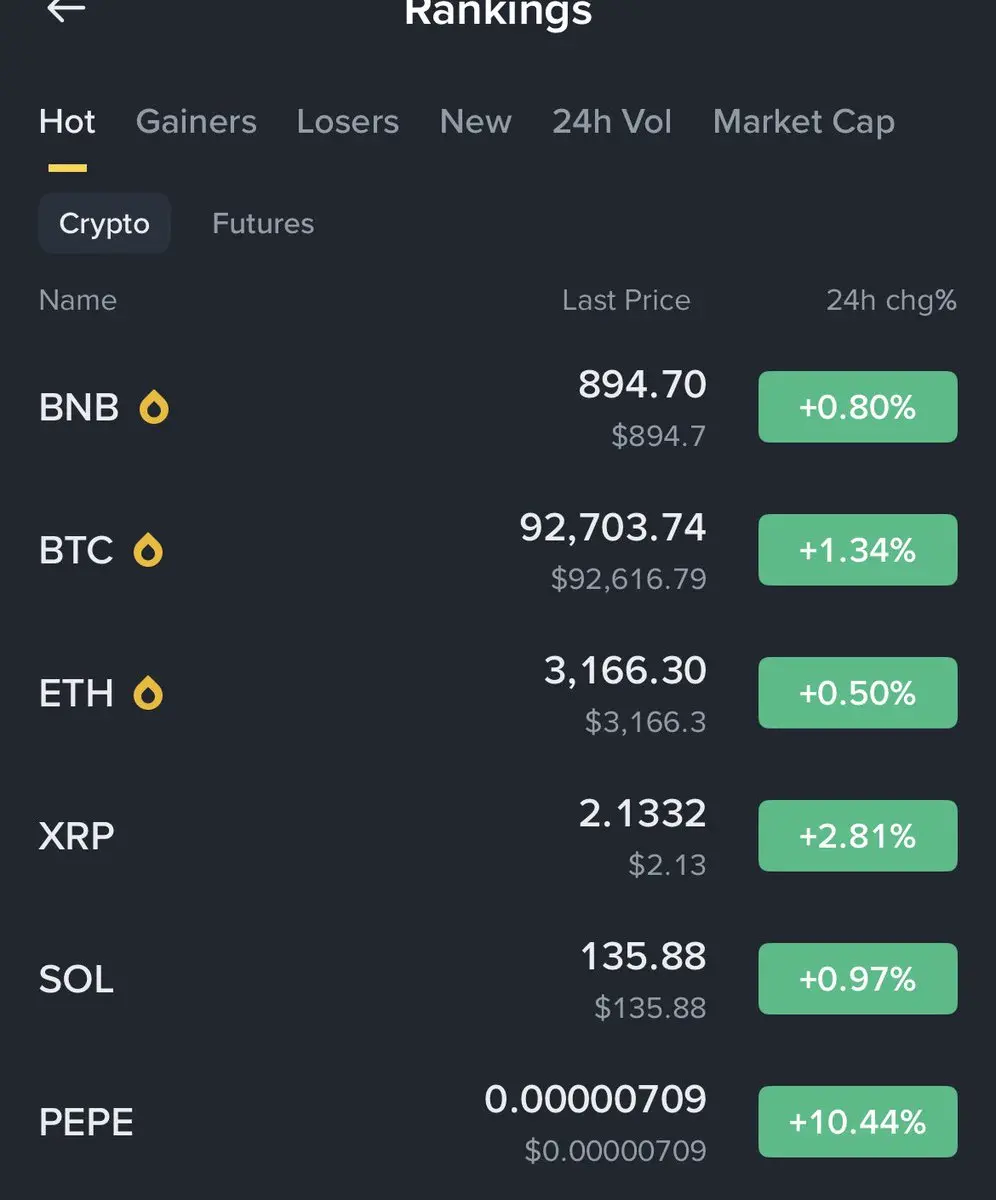Screen dimensions: 996x1200
Task: Open the New rankings tab
Action: [x=475, y=122]
